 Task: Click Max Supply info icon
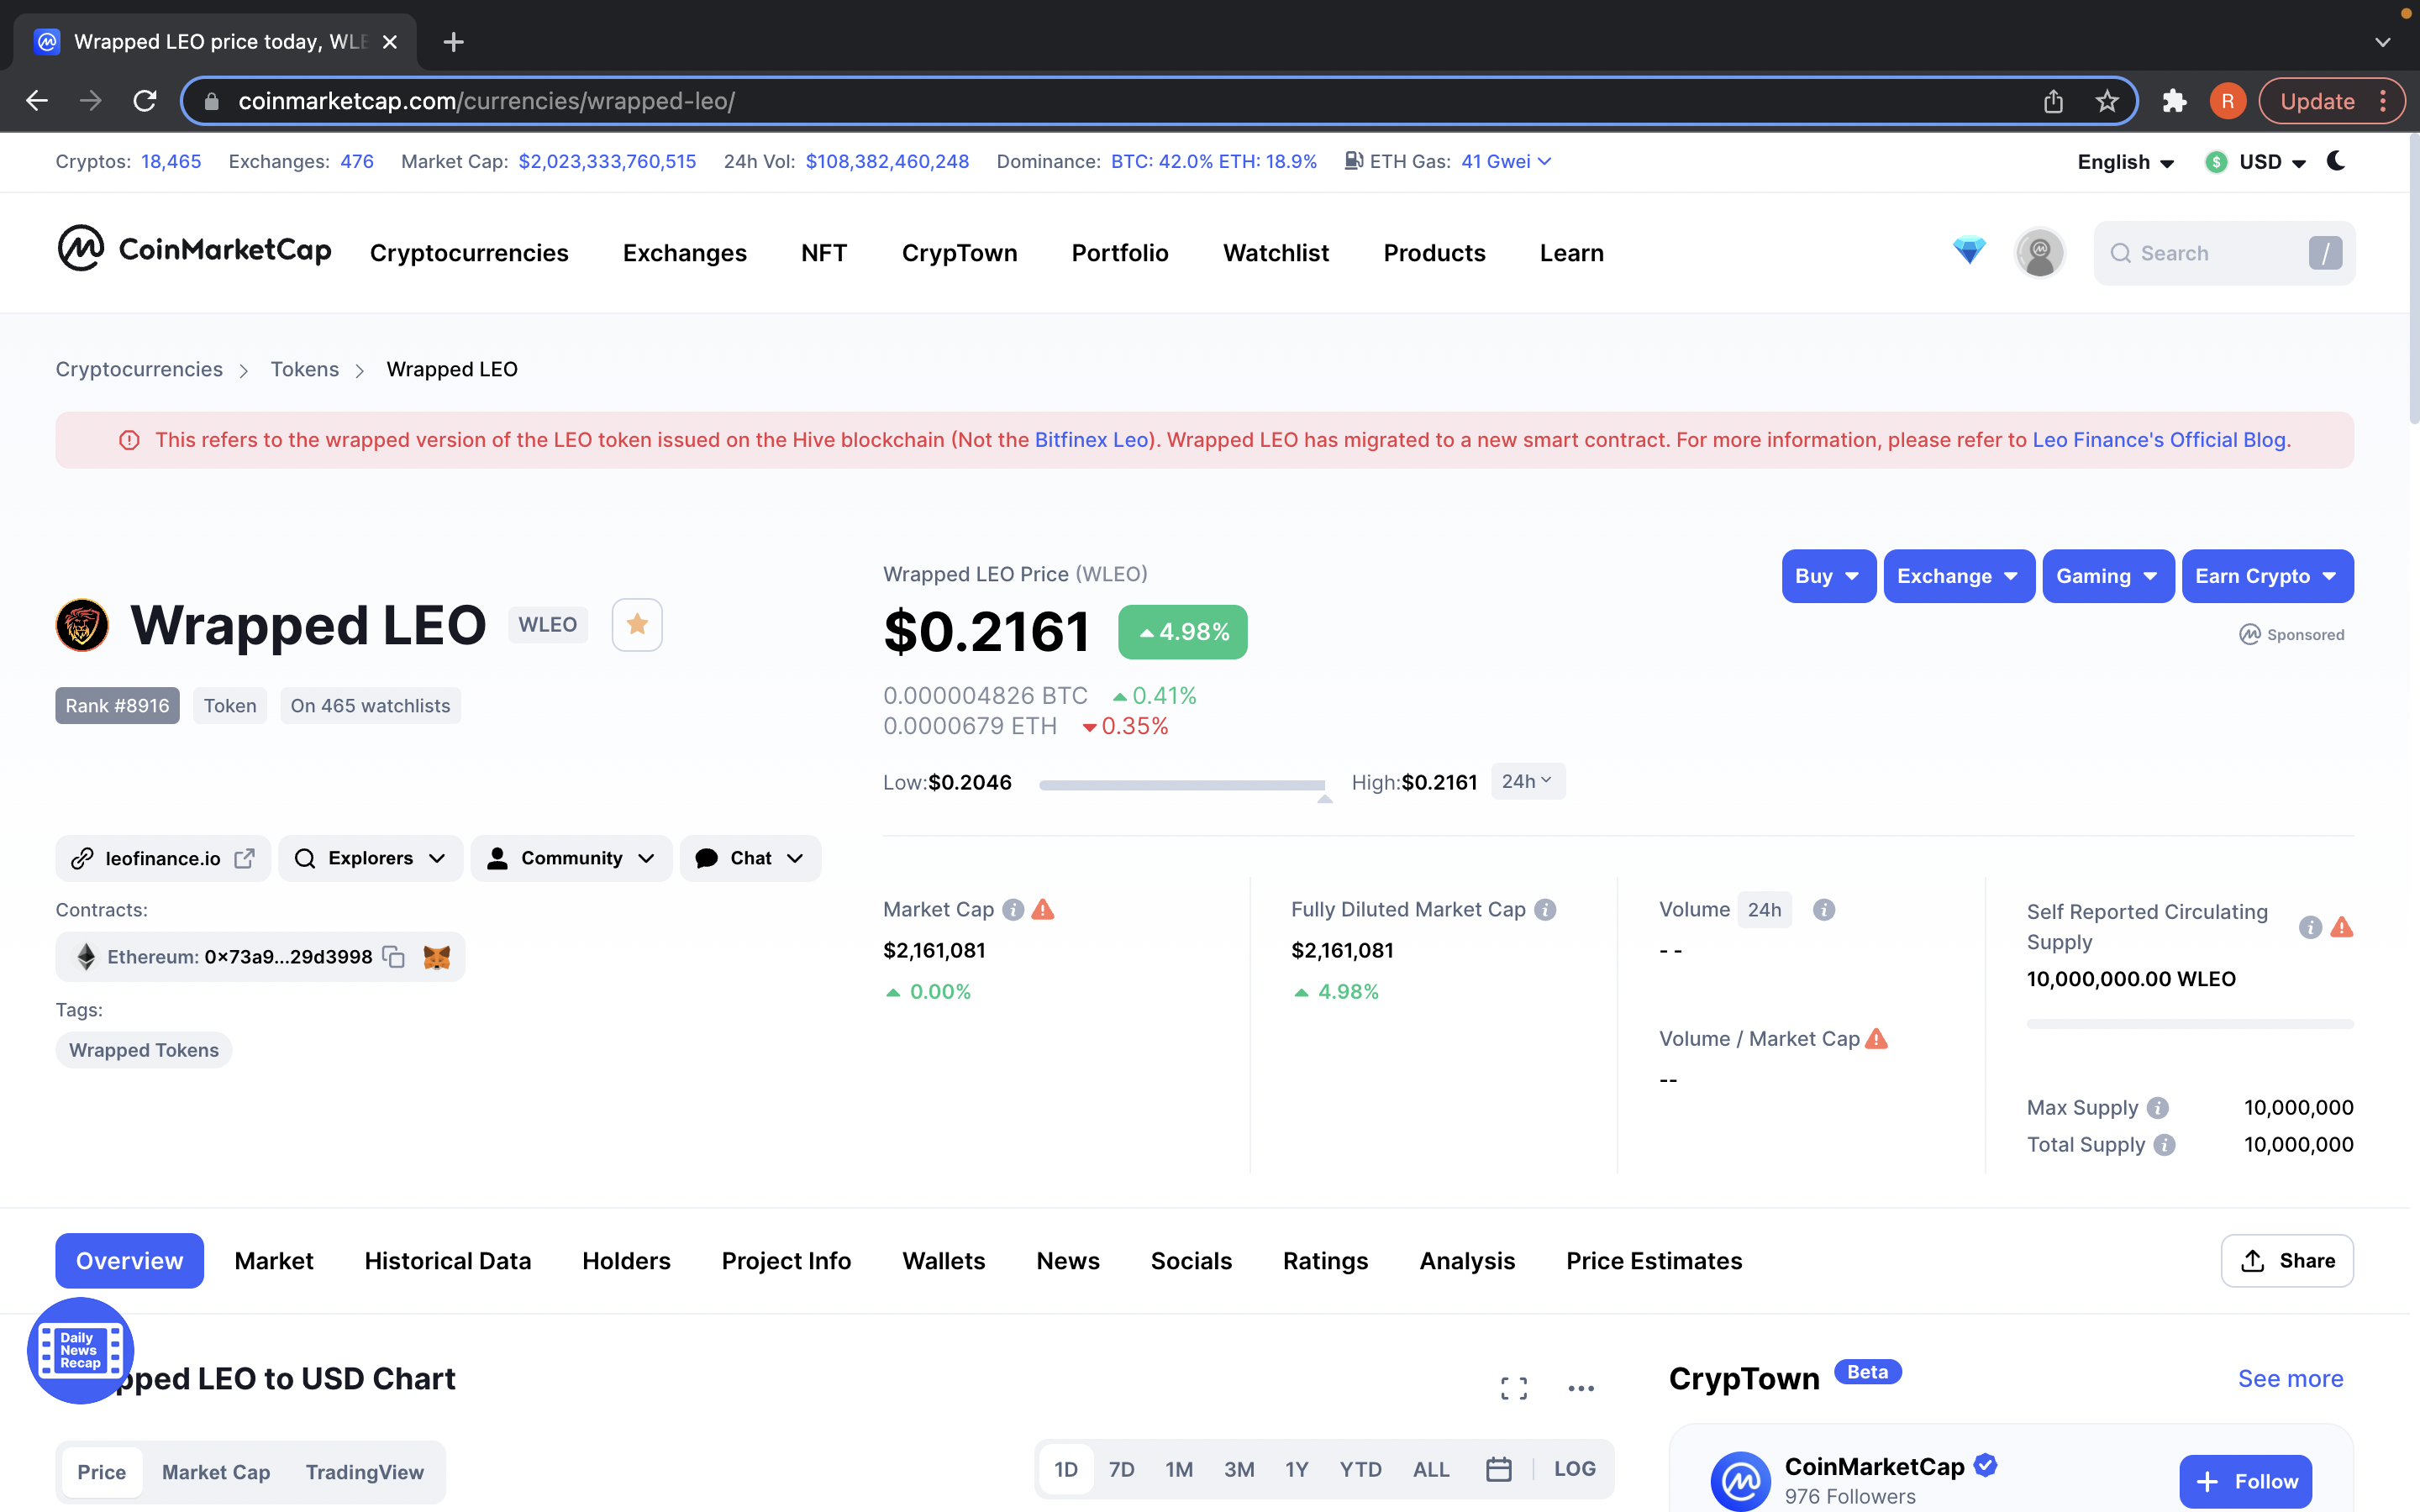(2158, 1108)
